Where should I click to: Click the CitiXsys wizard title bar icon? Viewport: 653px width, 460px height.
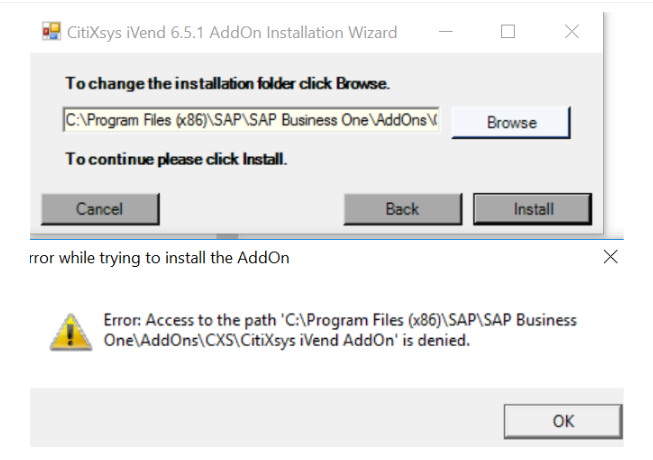click(x=51, y=32)
